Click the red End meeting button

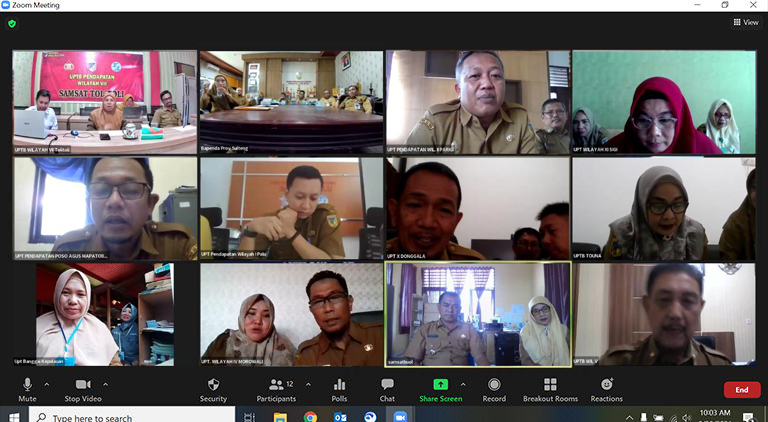coord(741,390)
